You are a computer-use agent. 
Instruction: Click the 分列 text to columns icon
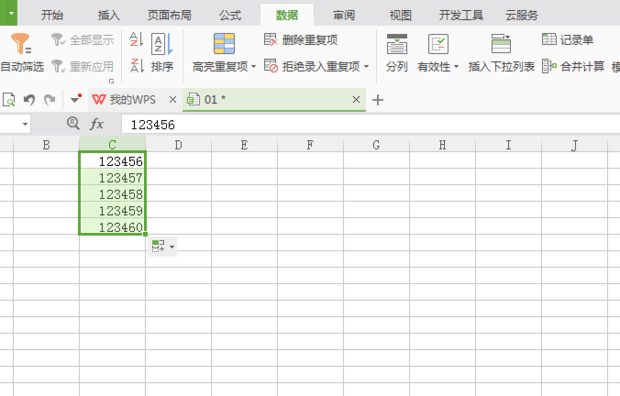point(397,44)
